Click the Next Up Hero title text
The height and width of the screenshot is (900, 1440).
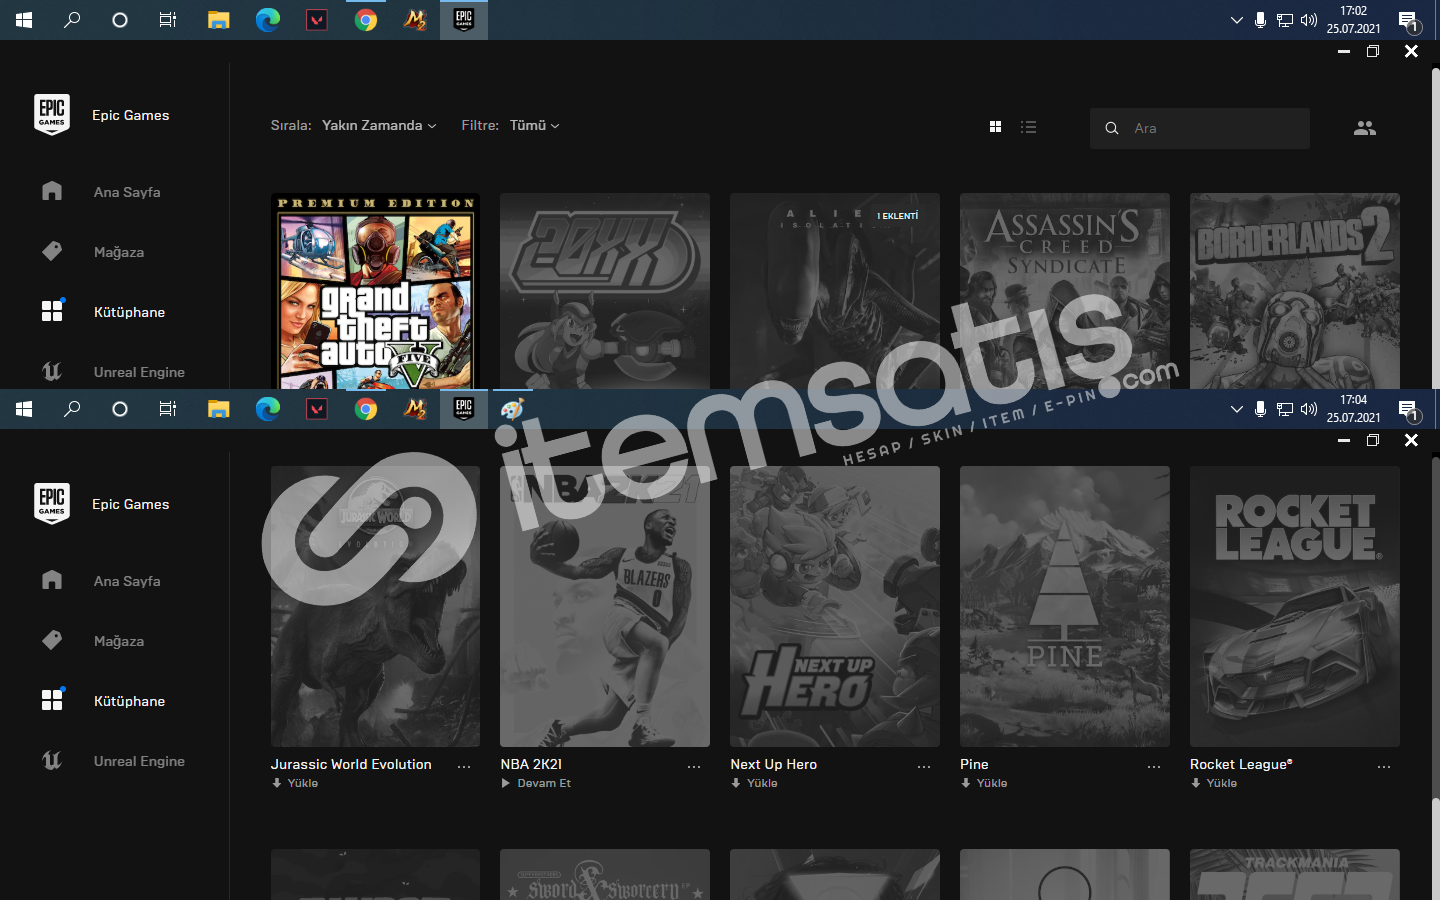[x=773, y=764]
